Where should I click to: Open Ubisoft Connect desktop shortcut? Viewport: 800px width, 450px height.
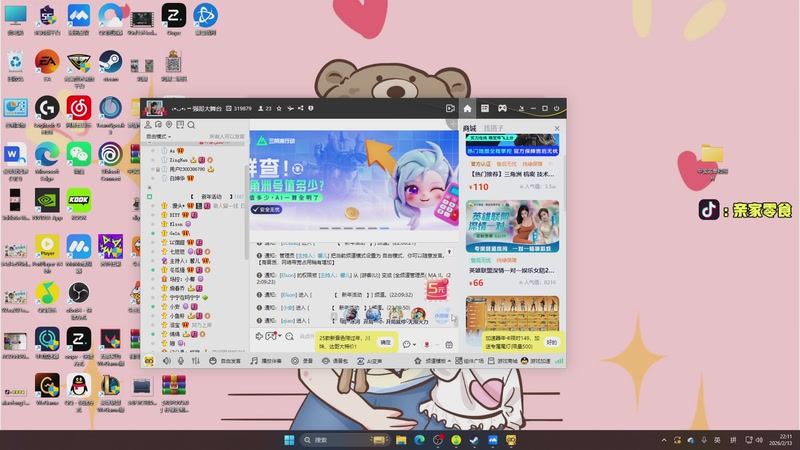coord(110,161)
